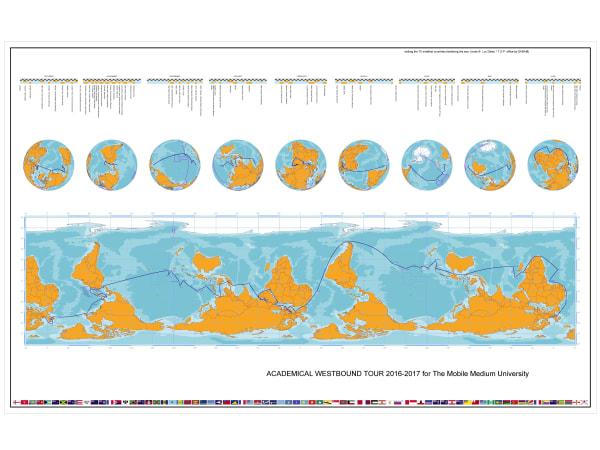Select the second globe from the left
The image size is (600, 450).
point(112,165)
